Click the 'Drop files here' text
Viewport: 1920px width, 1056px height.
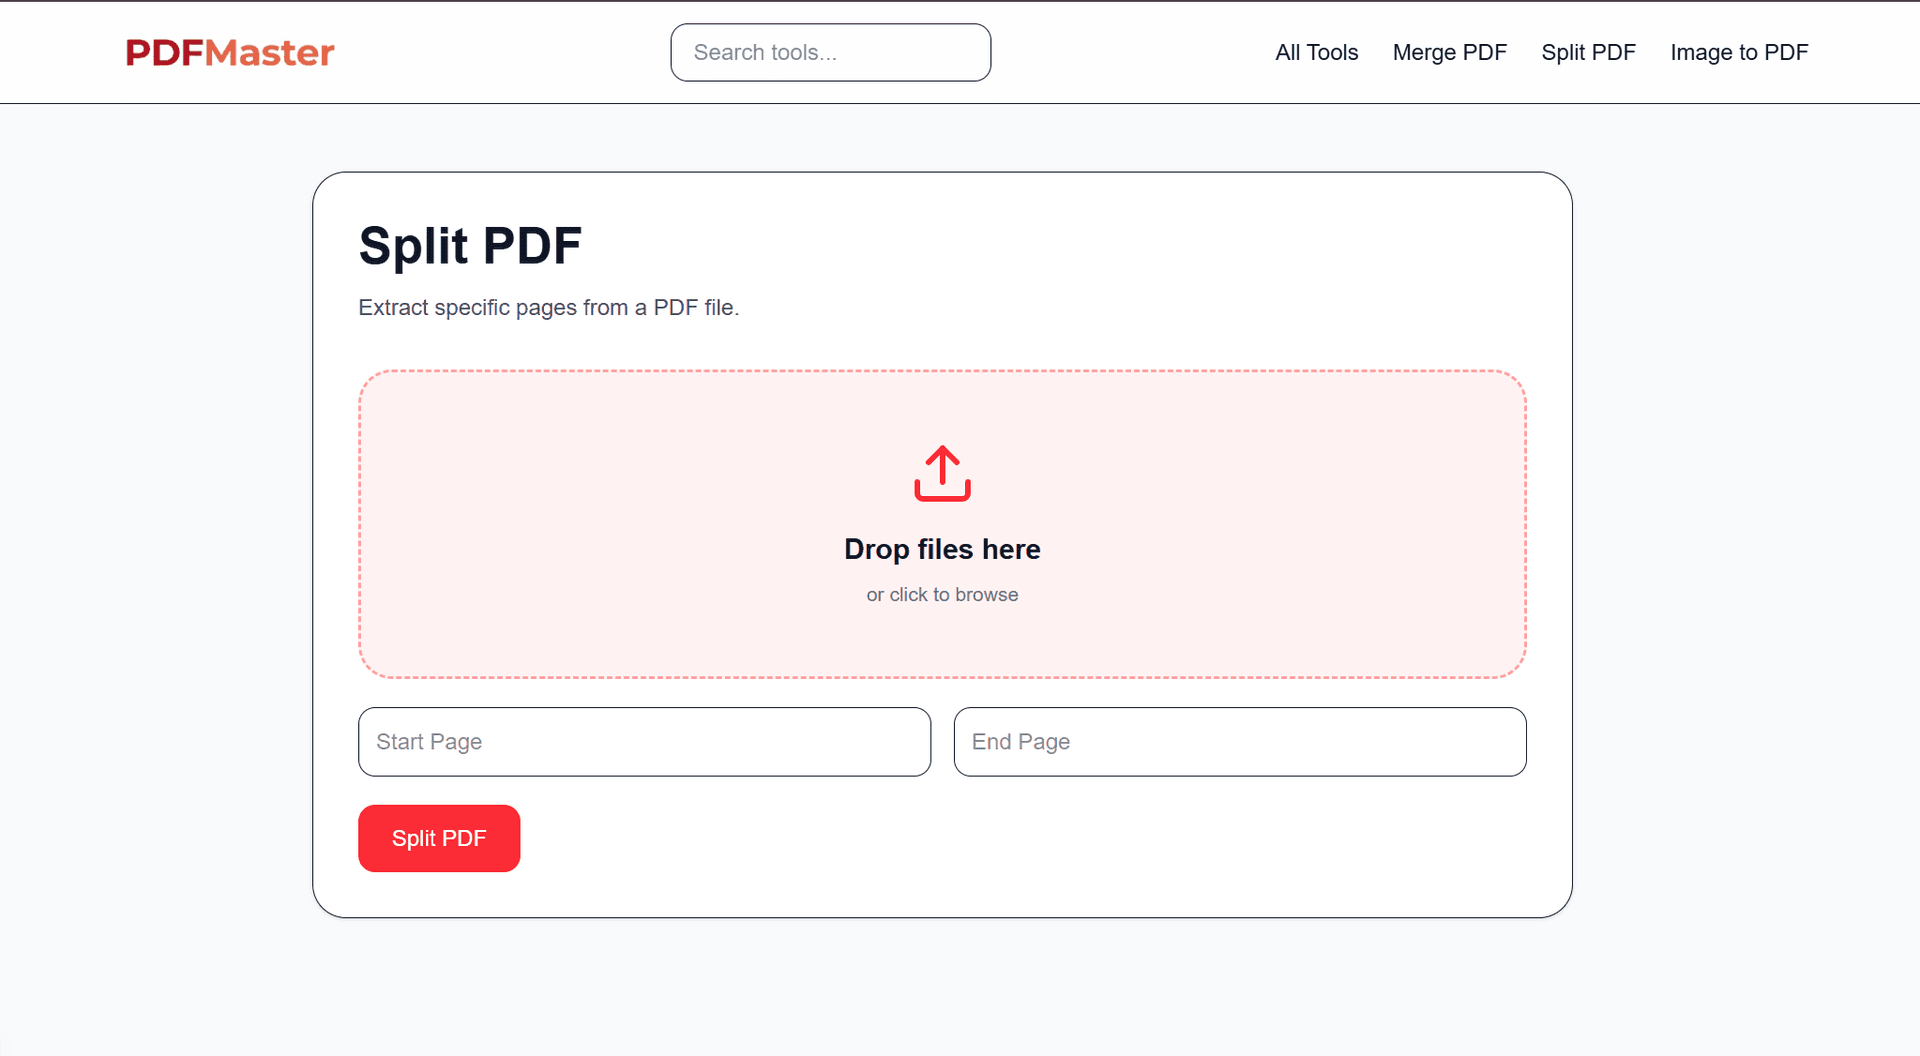click(x=942, y=549)
